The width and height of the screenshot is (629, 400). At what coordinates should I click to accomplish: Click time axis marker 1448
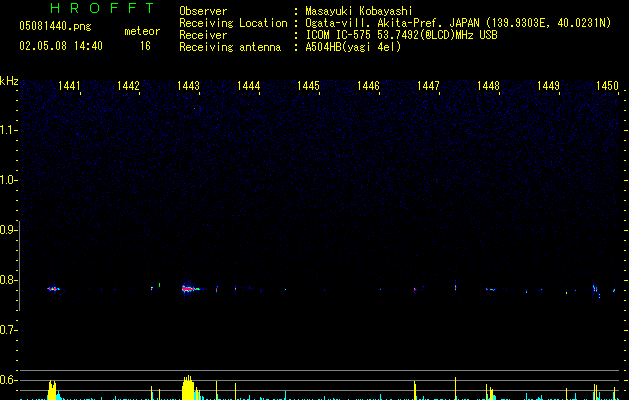click(x=488, y=86)
